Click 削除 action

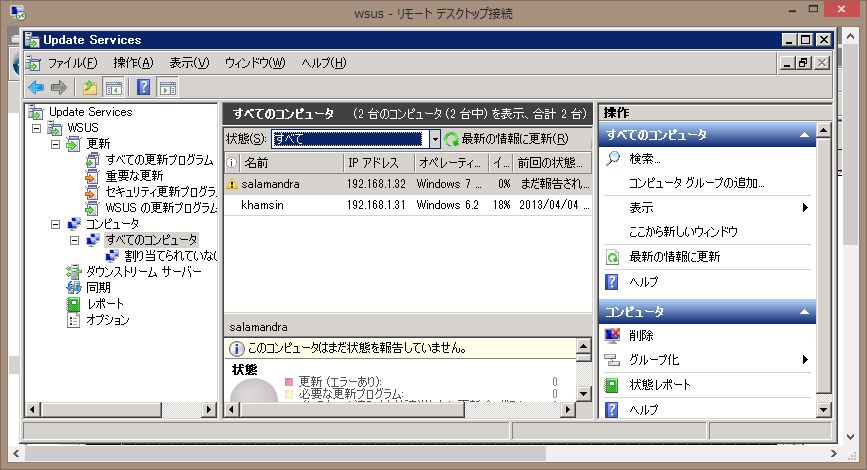tap(641, 336)
